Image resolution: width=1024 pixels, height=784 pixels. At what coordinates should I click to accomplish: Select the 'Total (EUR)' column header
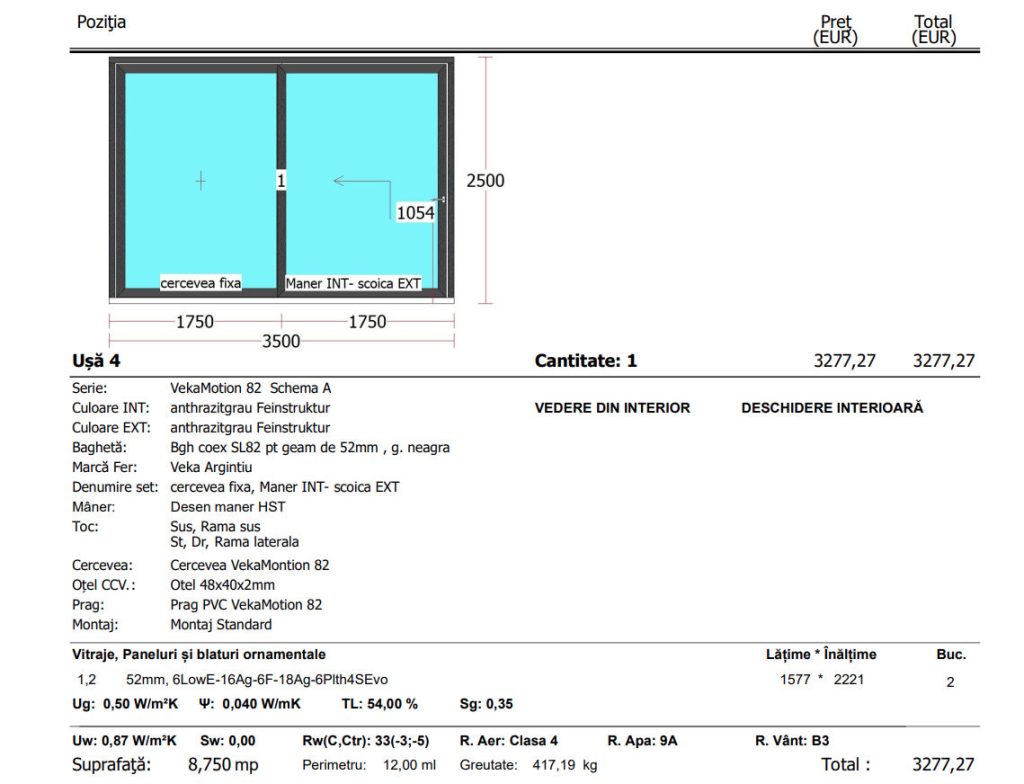pyautogui.click(x=933, y=30)
